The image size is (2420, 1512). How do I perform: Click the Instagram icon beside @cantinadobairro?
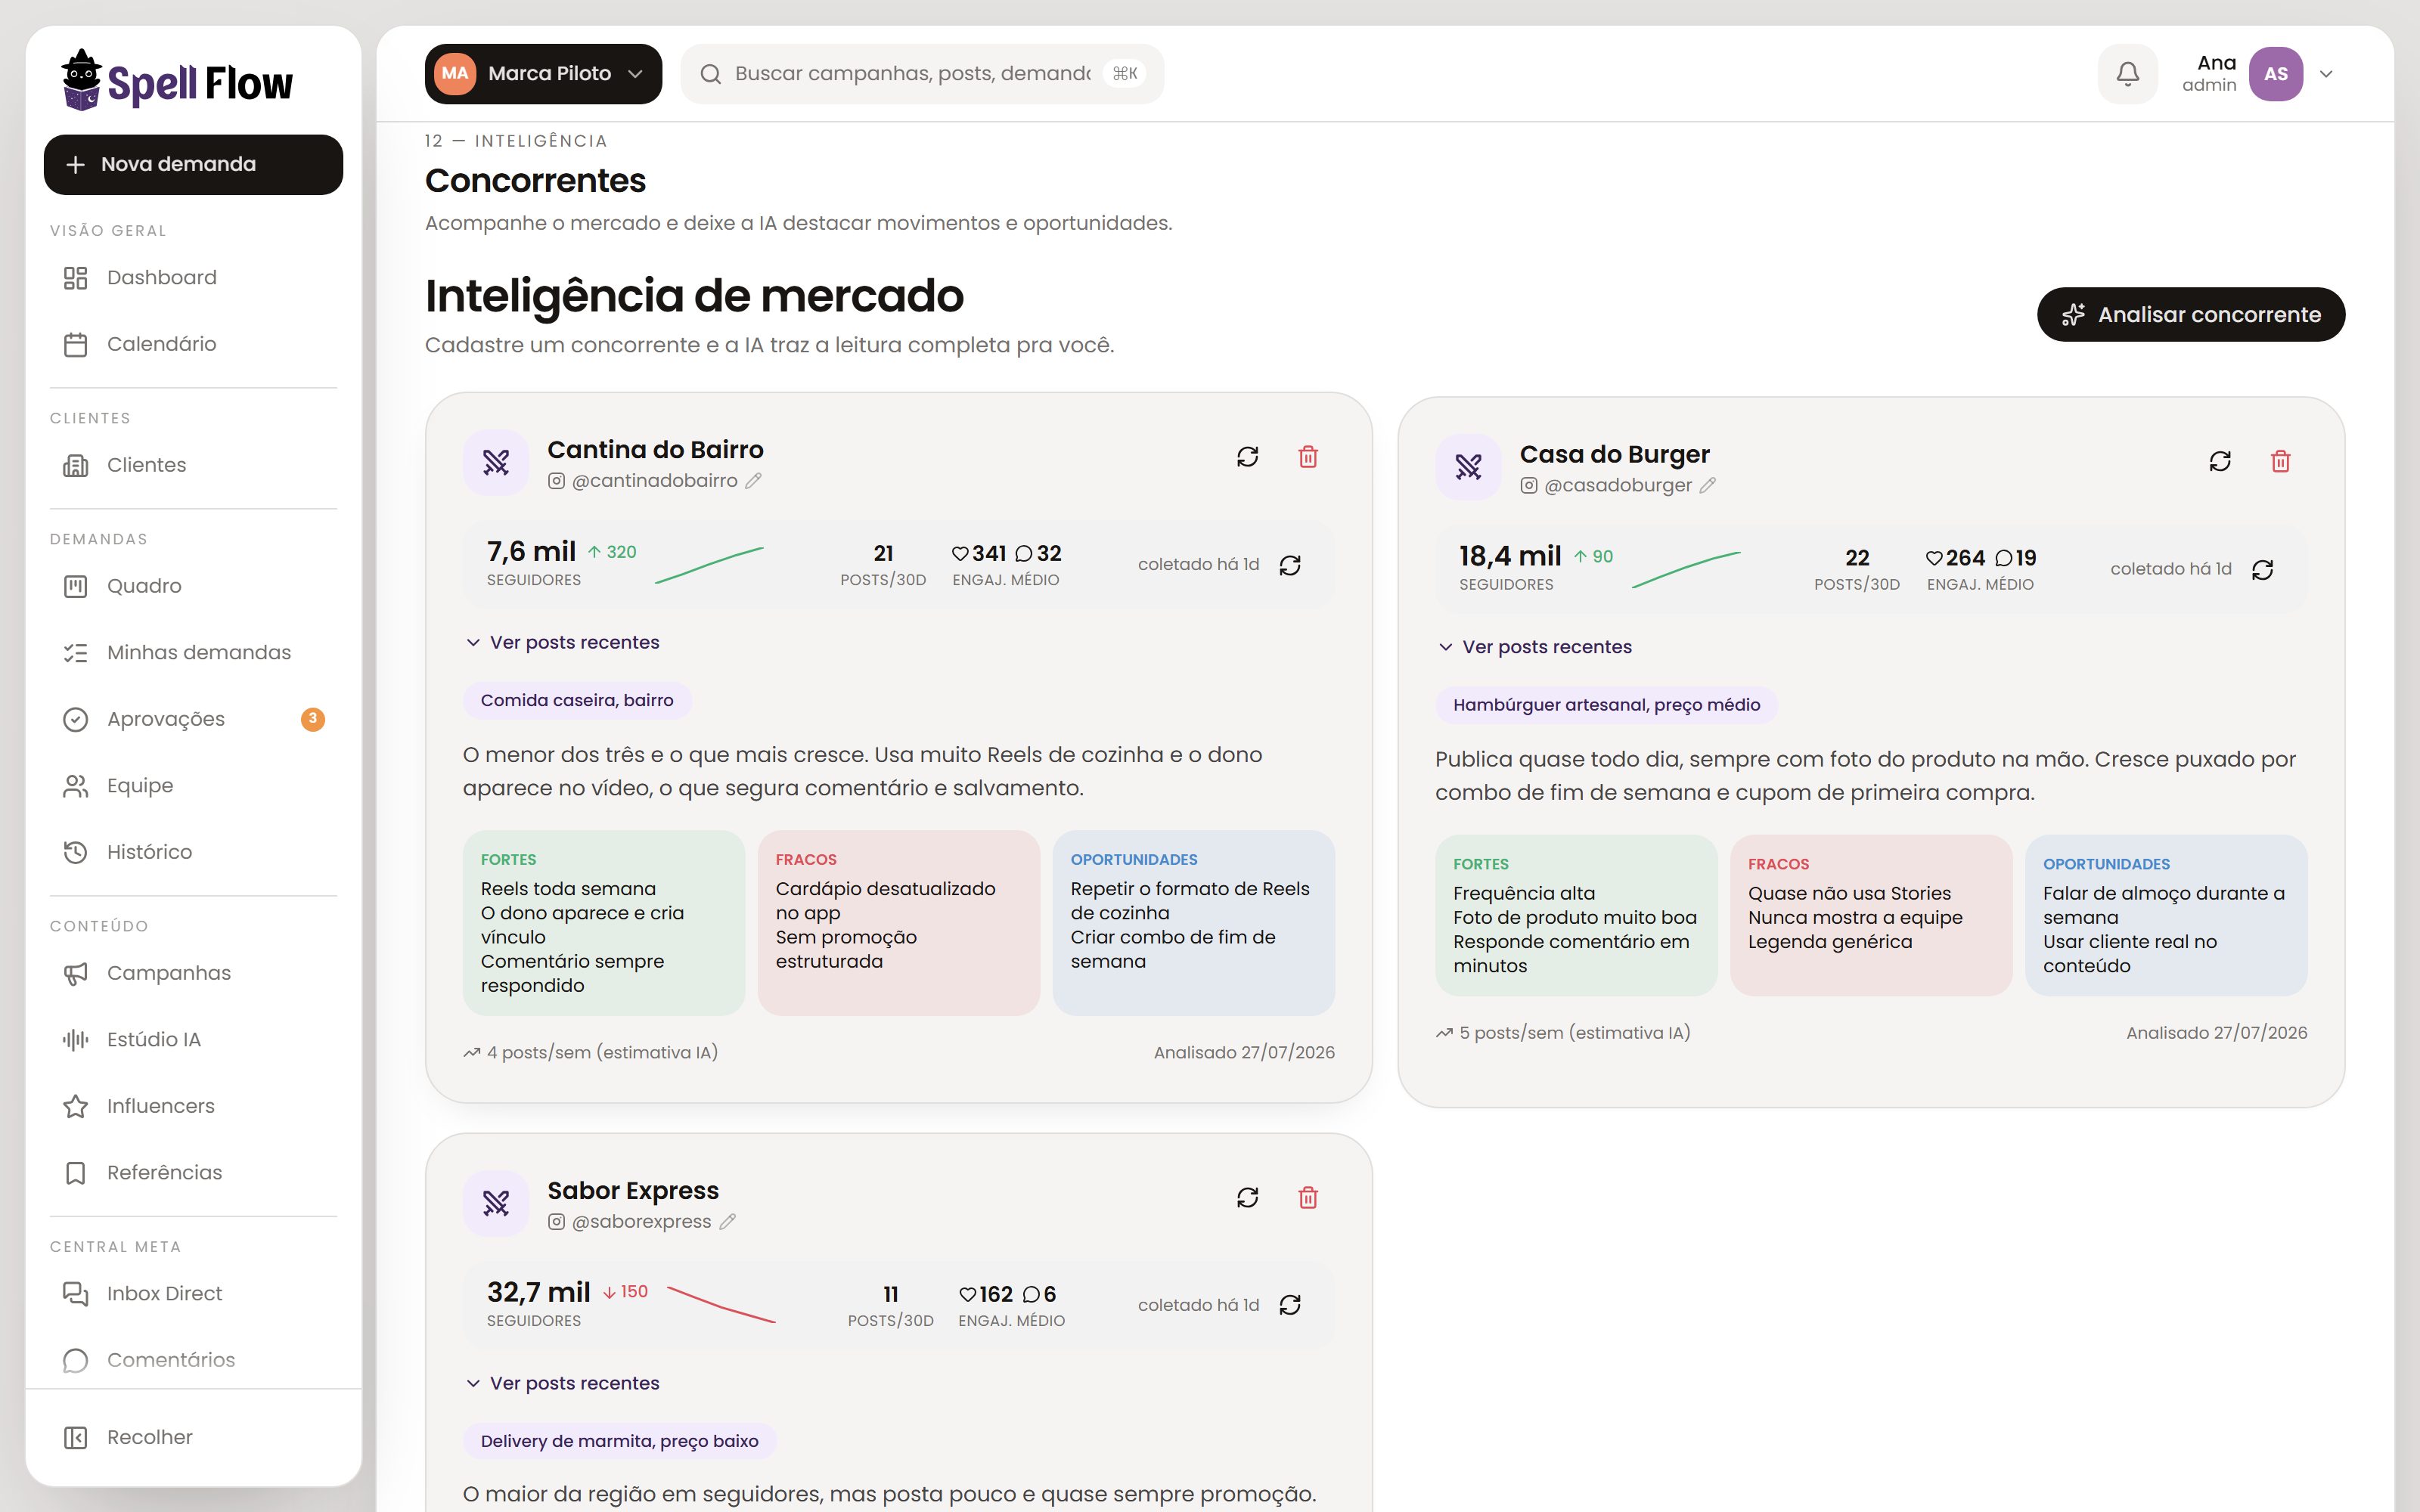click(x=556, y=481)
